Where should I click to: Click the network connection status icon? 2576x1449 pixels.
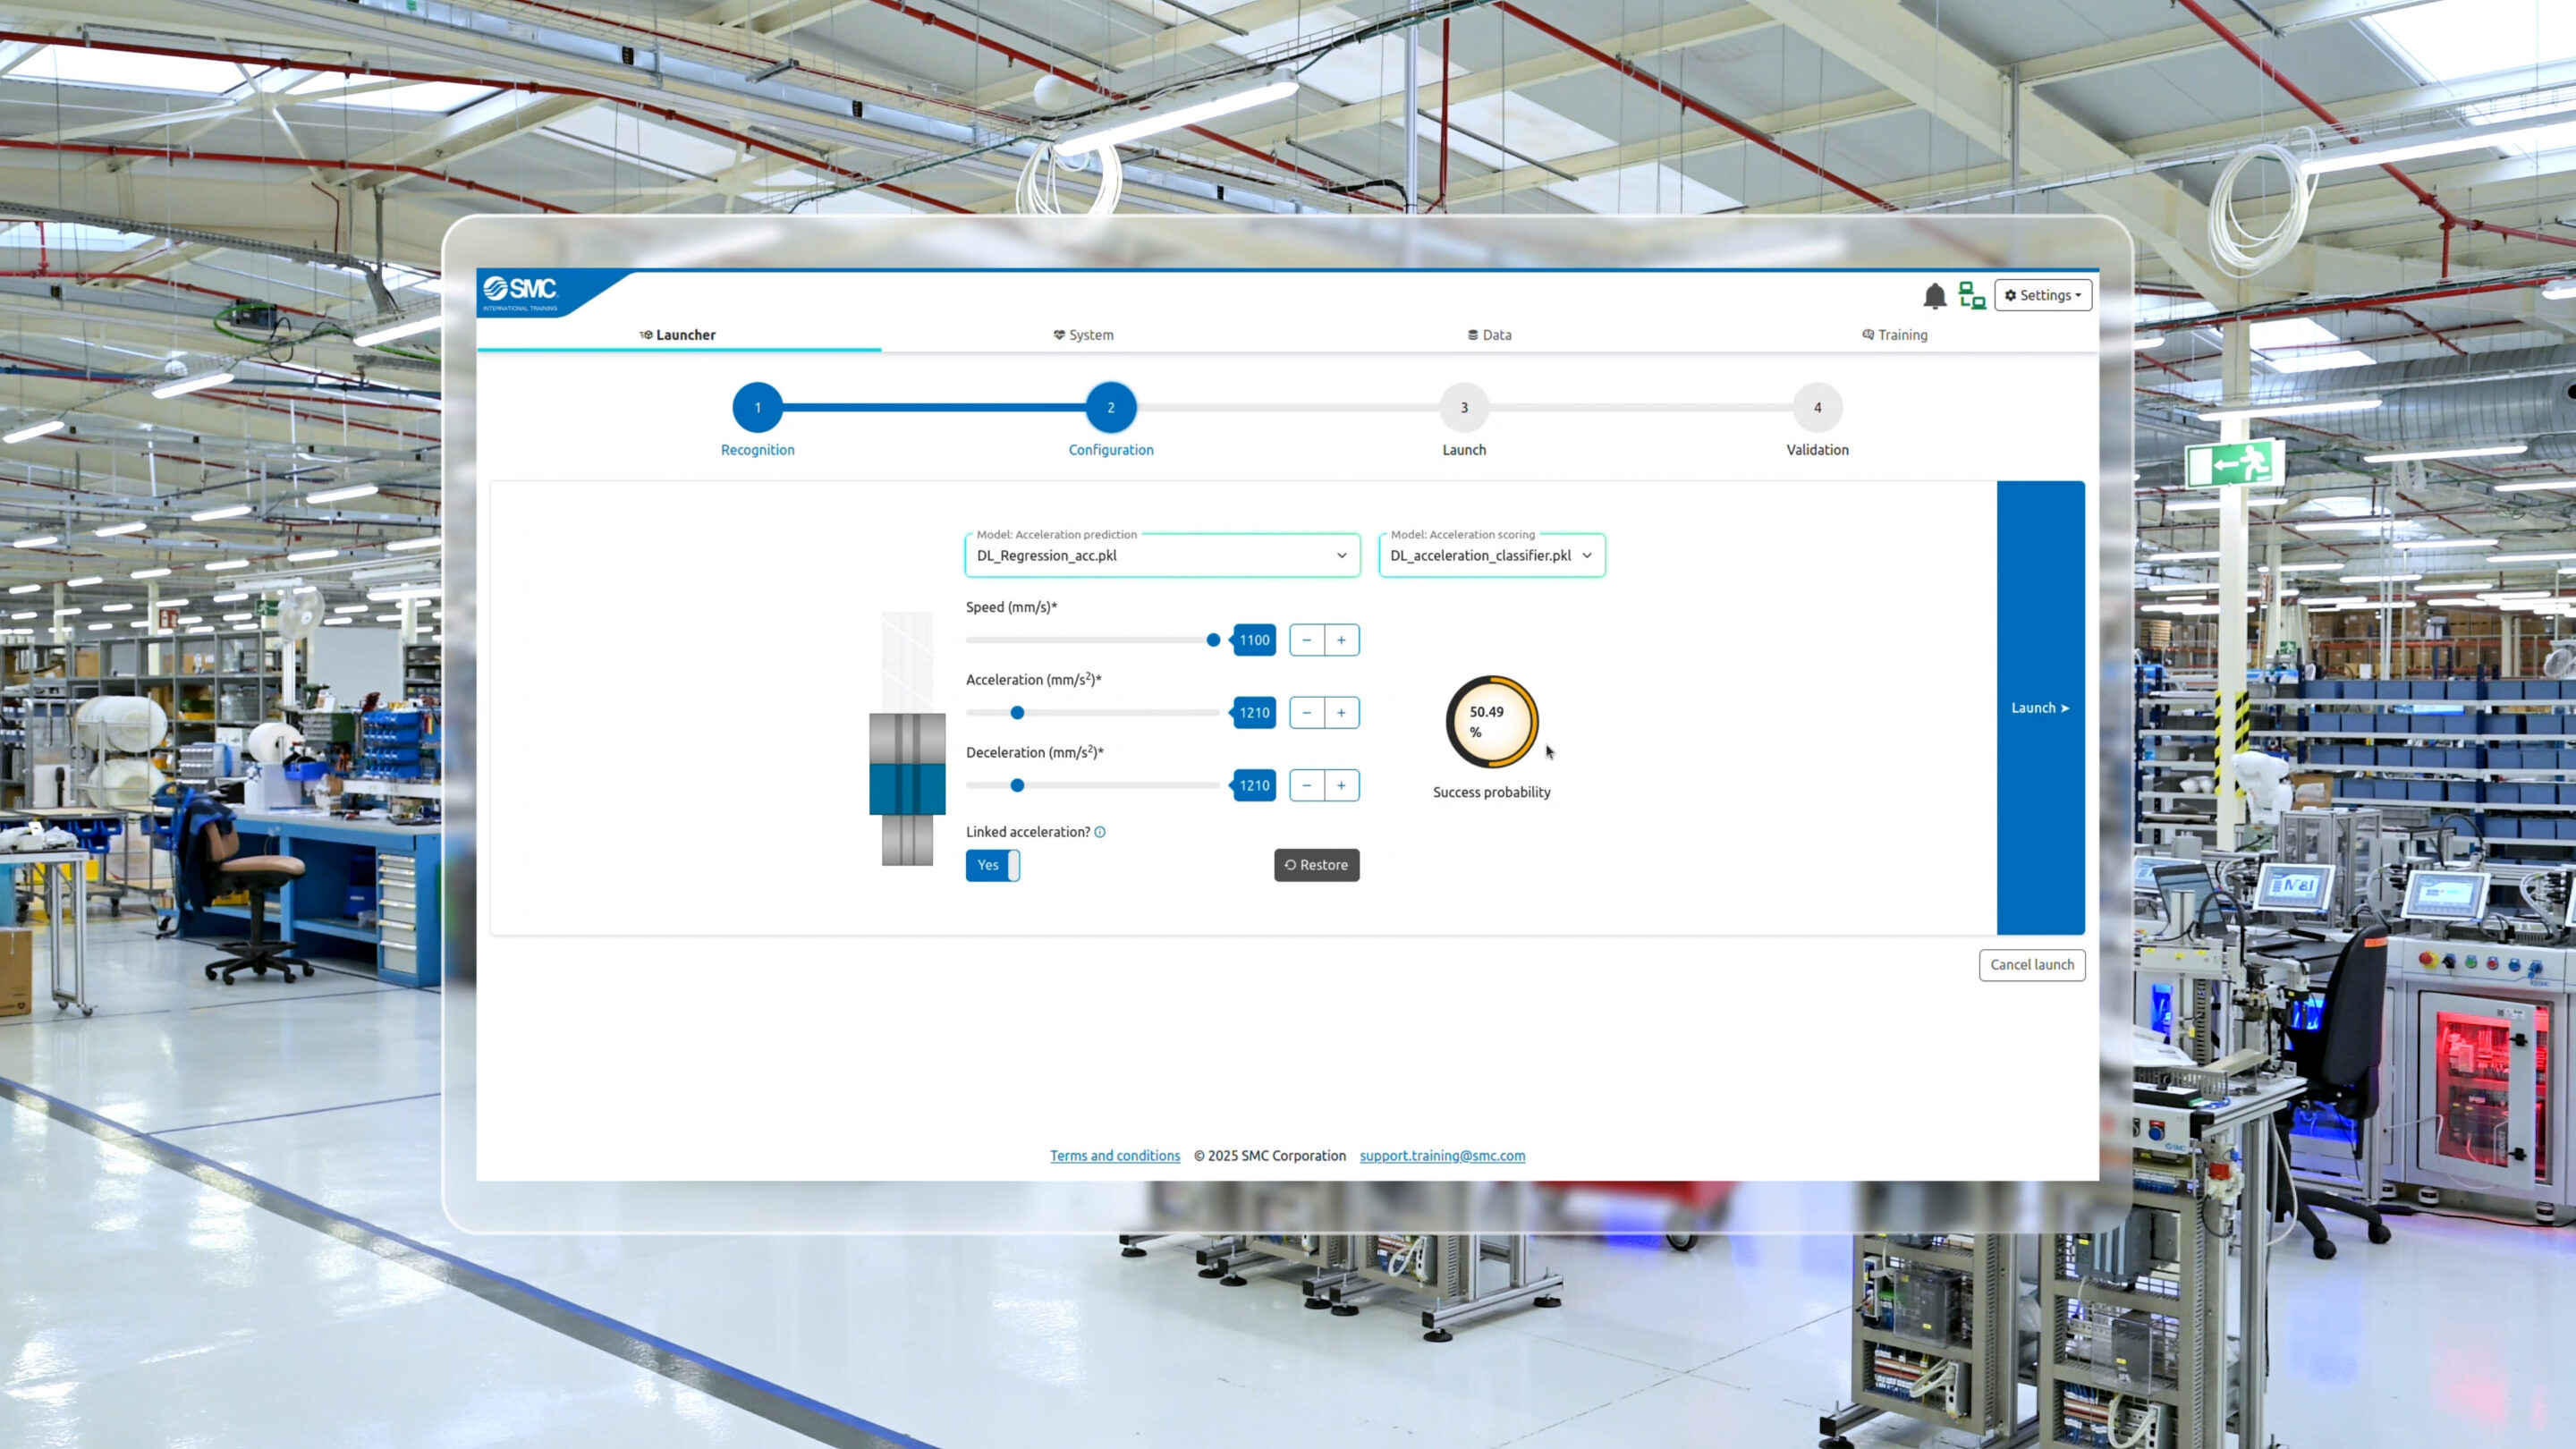pyautogui.click(x=1971, y=296)
